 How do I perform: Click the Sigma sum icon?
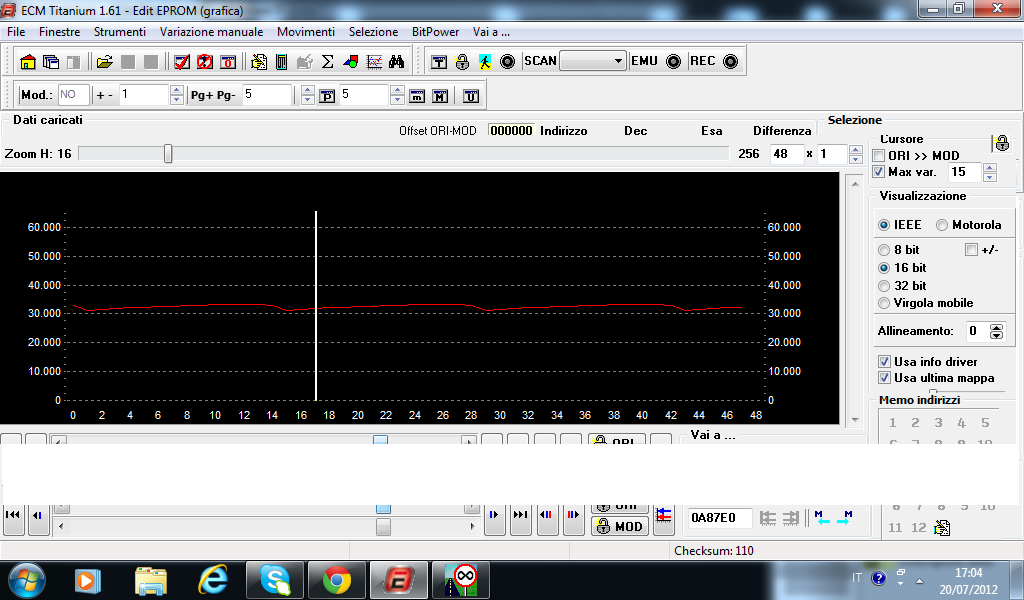(328, 62)
